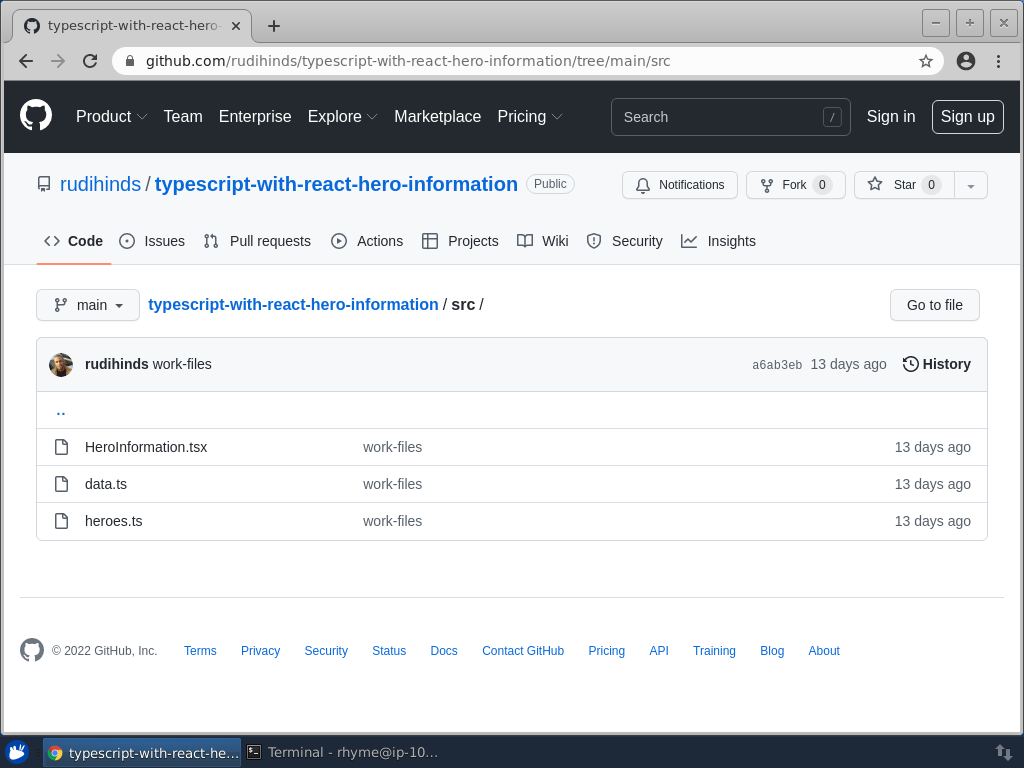Image resolution: width=1024 pixels, height=768 pixels.
Task: Bookmark this page with the star icon
Action: (925, 61)
